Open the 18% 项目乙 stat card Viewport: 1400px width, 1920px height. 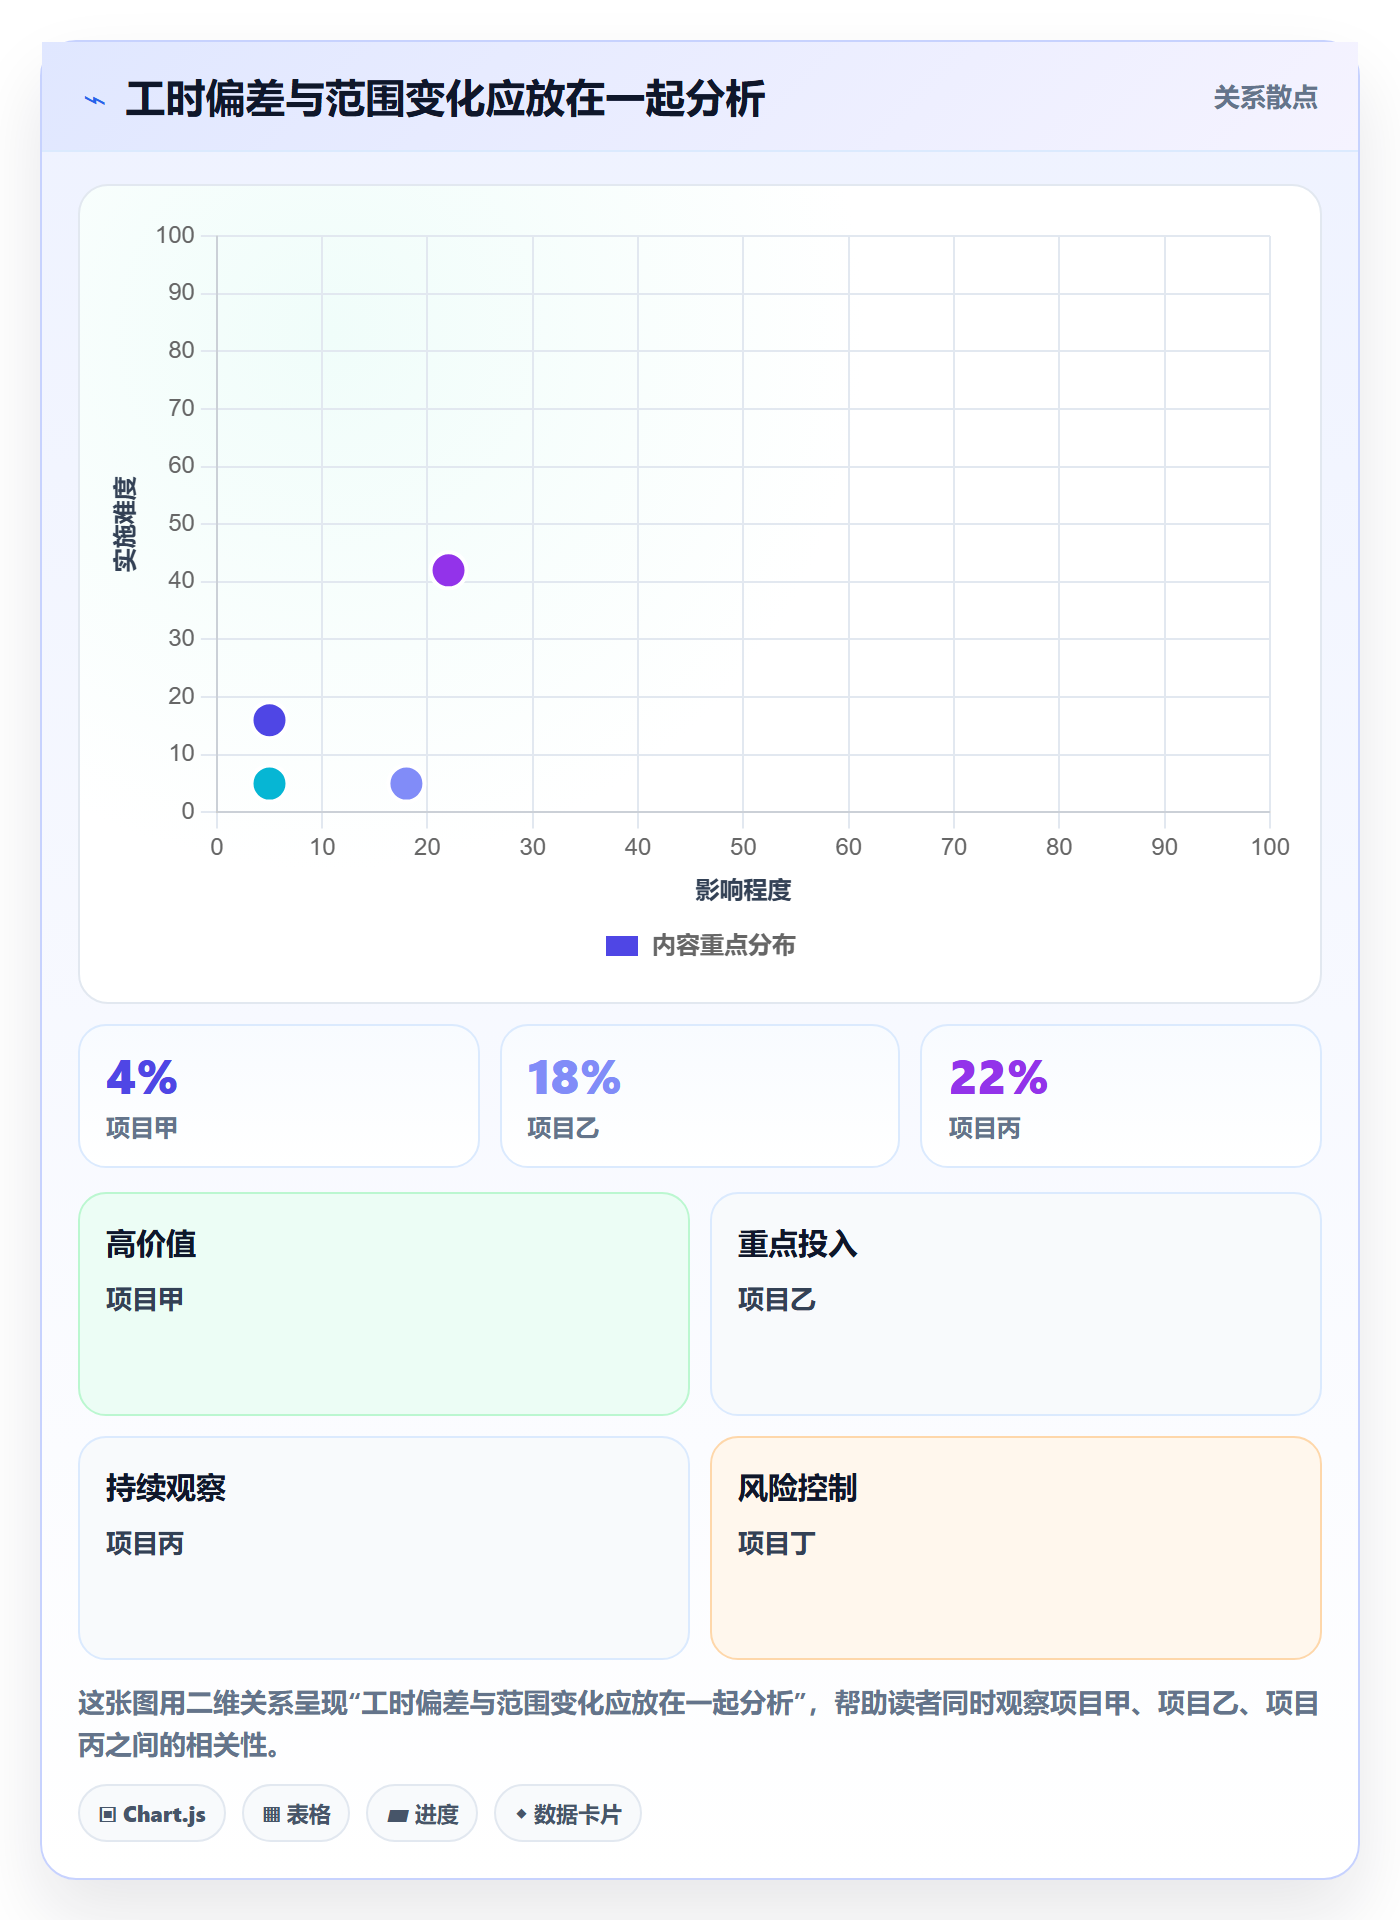pyautogui.click(x=700, y=1096)
